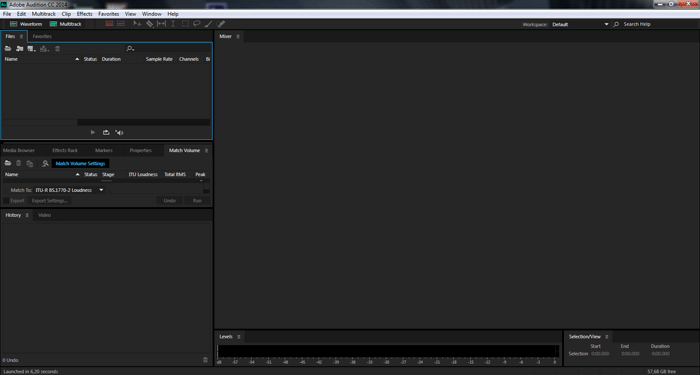
Task: Open the Files panel search filter dropdown
Action: pyautogui.click(x=130, y=49)
